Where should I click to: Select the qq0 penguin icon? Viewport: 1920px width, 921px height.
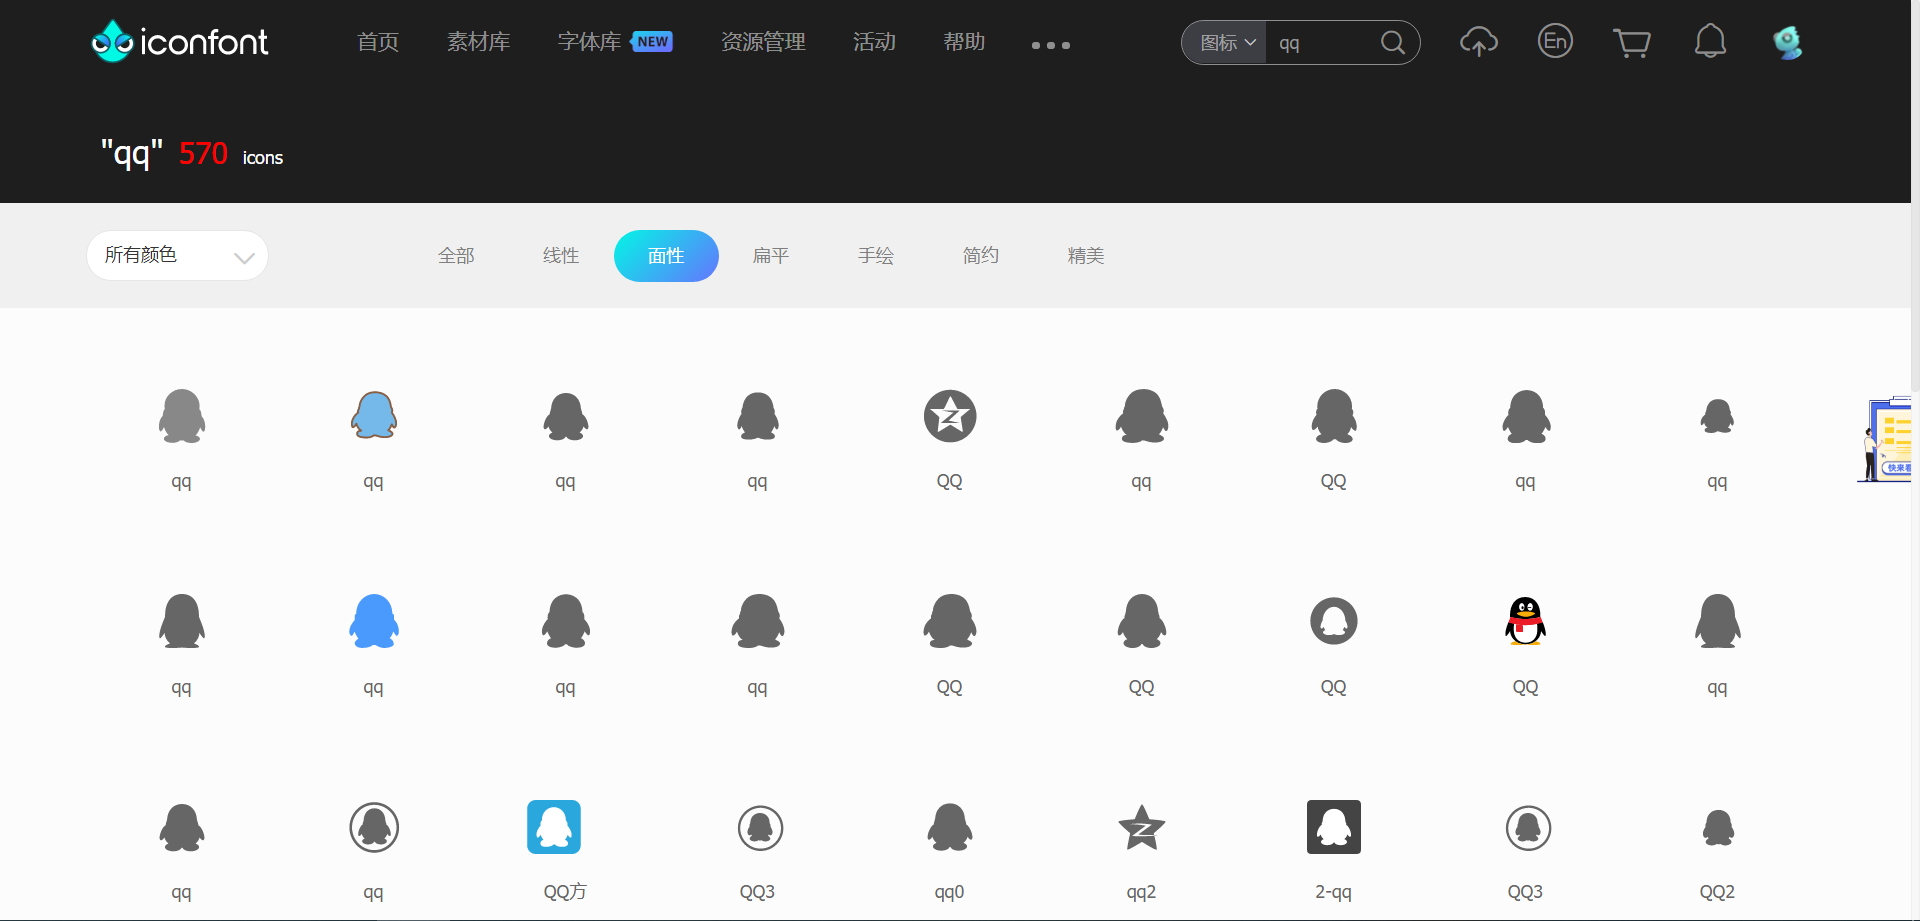(950, 827)
